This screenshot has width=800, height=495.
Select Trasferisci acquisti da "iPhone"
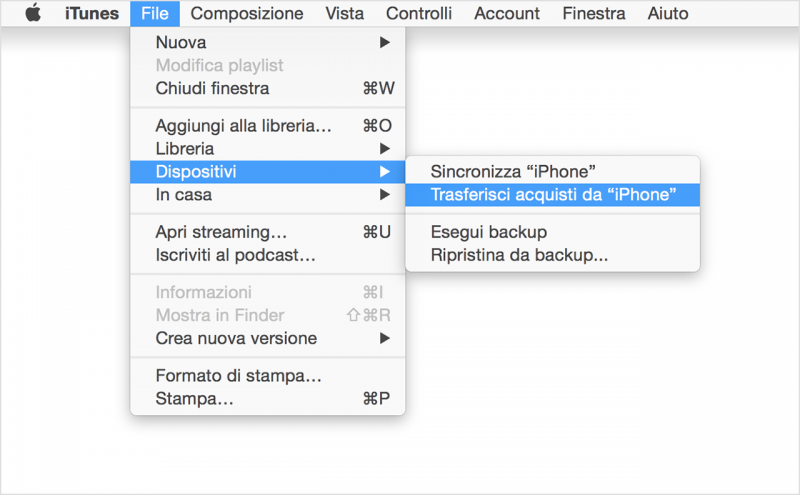tap(553, 194)
